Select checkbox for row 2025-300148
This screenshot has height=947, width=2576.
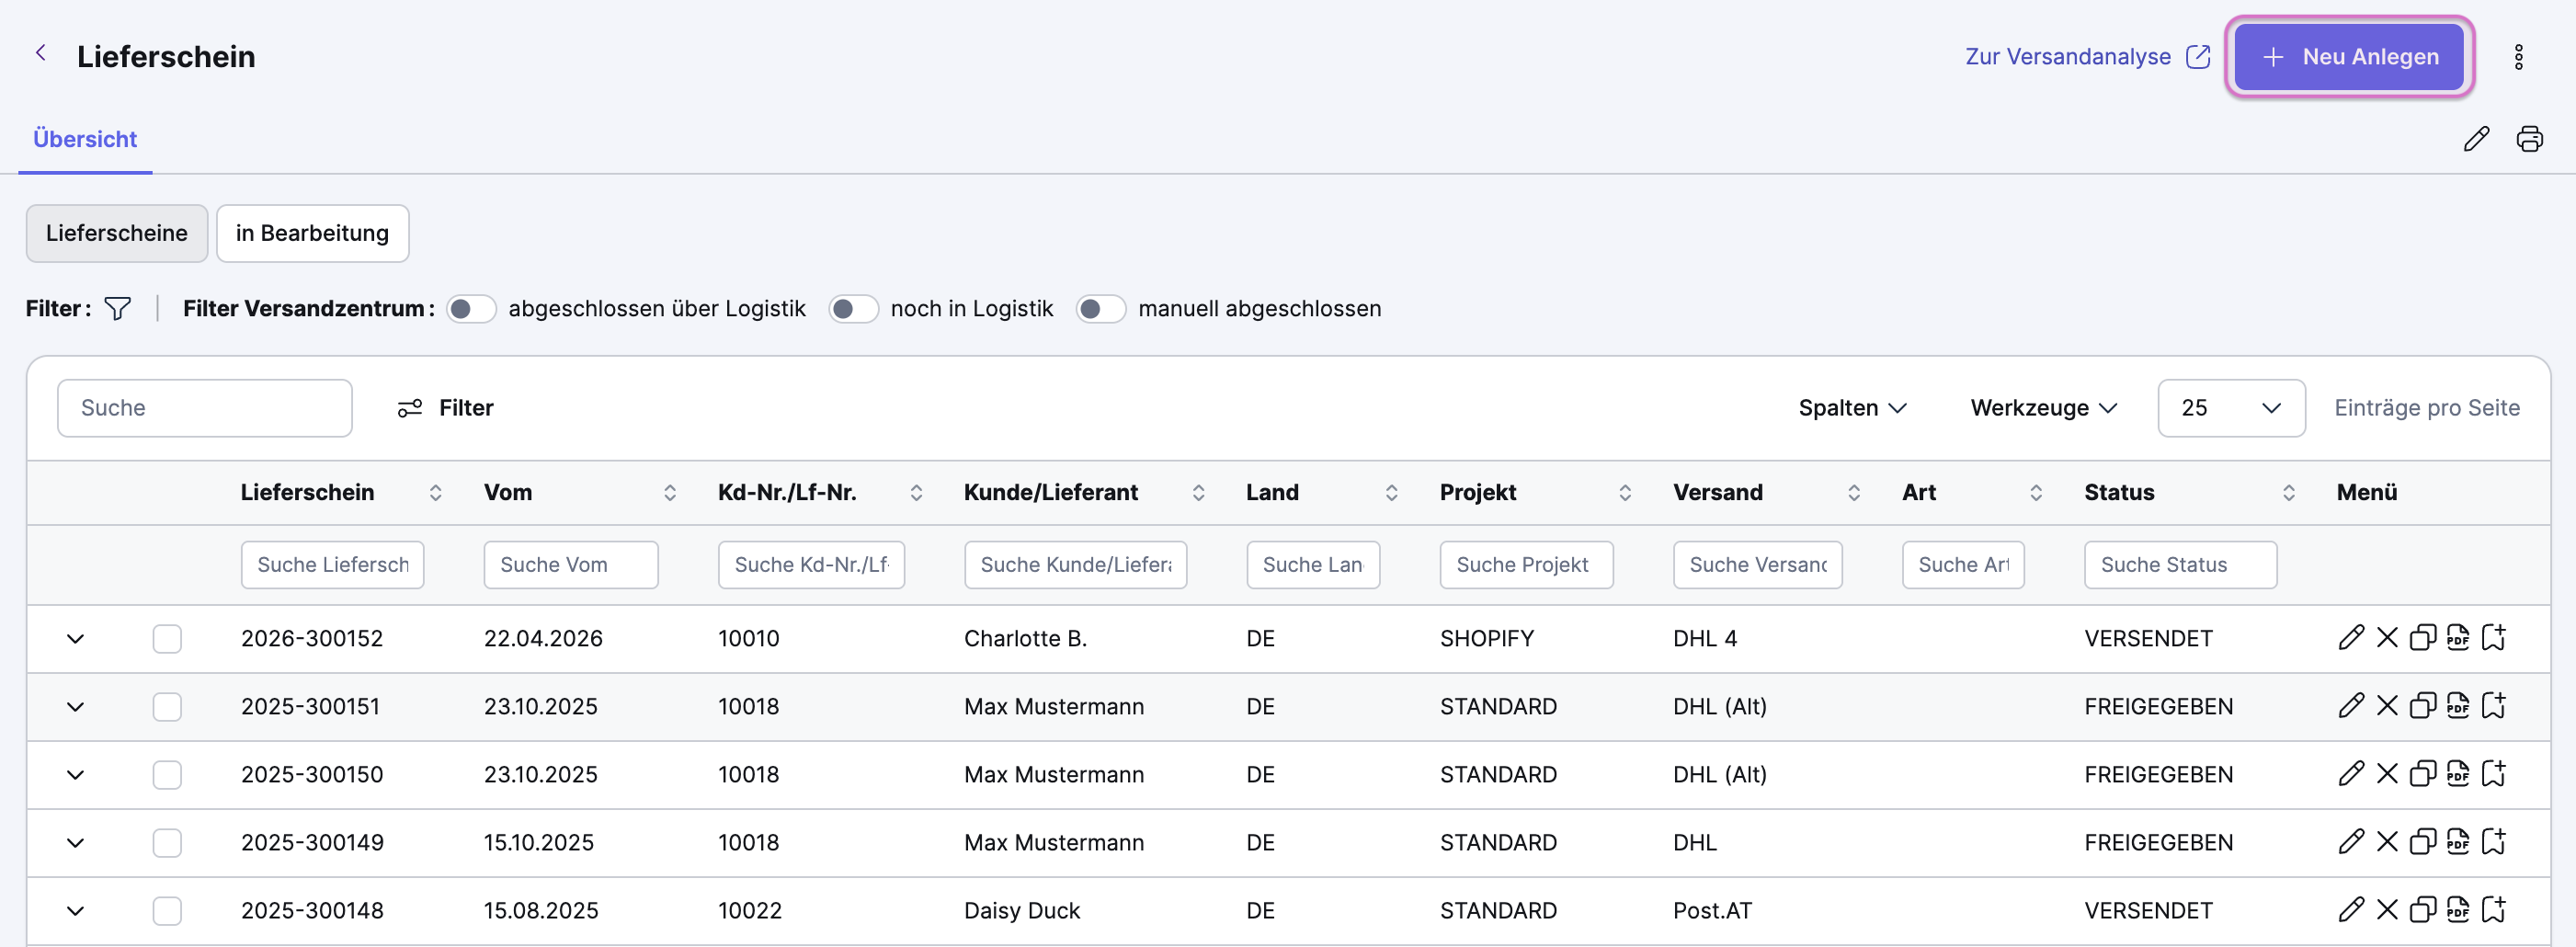[x=167, y=910]
